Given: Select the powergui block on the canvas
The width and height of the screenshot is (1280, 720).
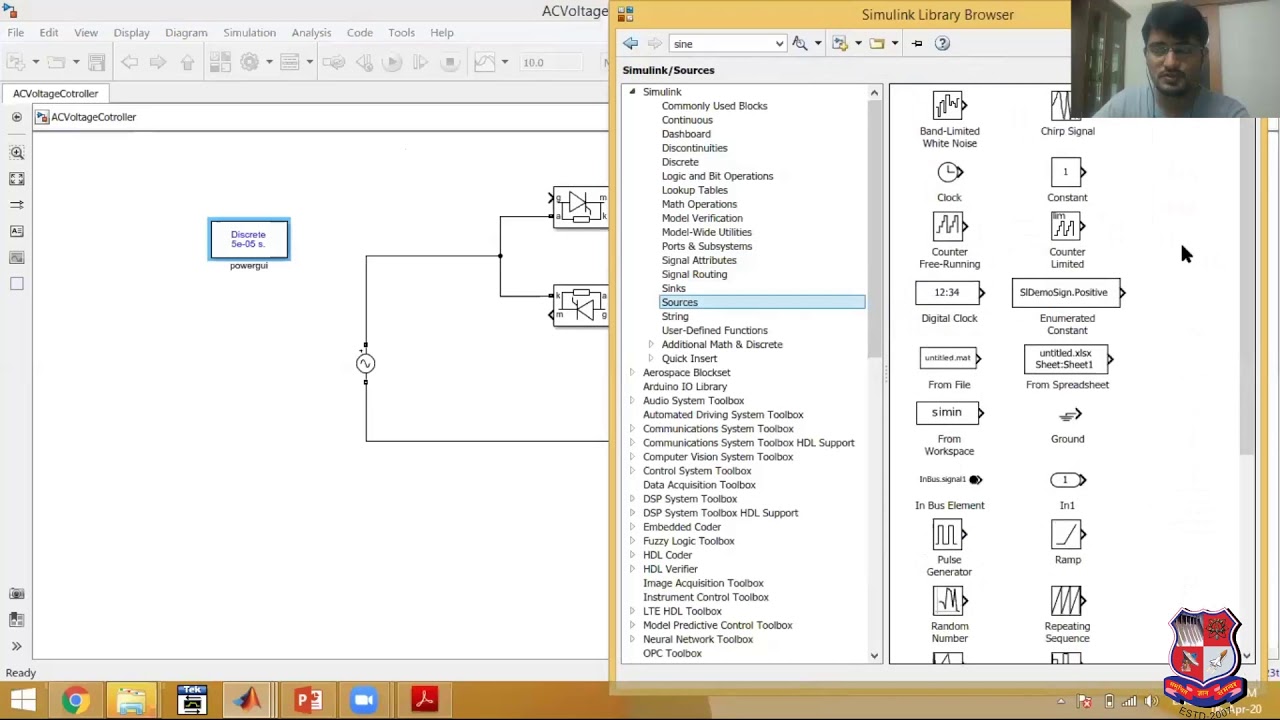Looking at the screenshot, I should [249, 240].
